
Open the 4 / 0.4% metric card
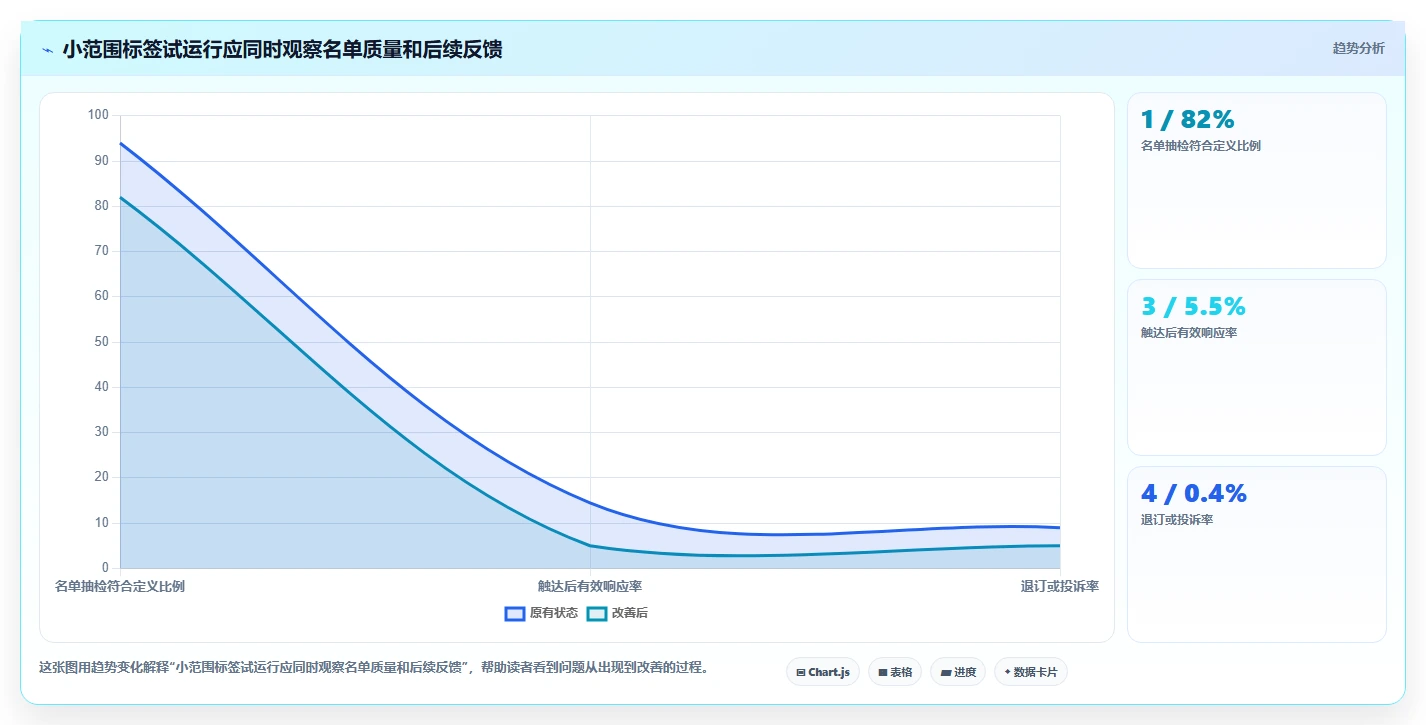click(1256, 554)
